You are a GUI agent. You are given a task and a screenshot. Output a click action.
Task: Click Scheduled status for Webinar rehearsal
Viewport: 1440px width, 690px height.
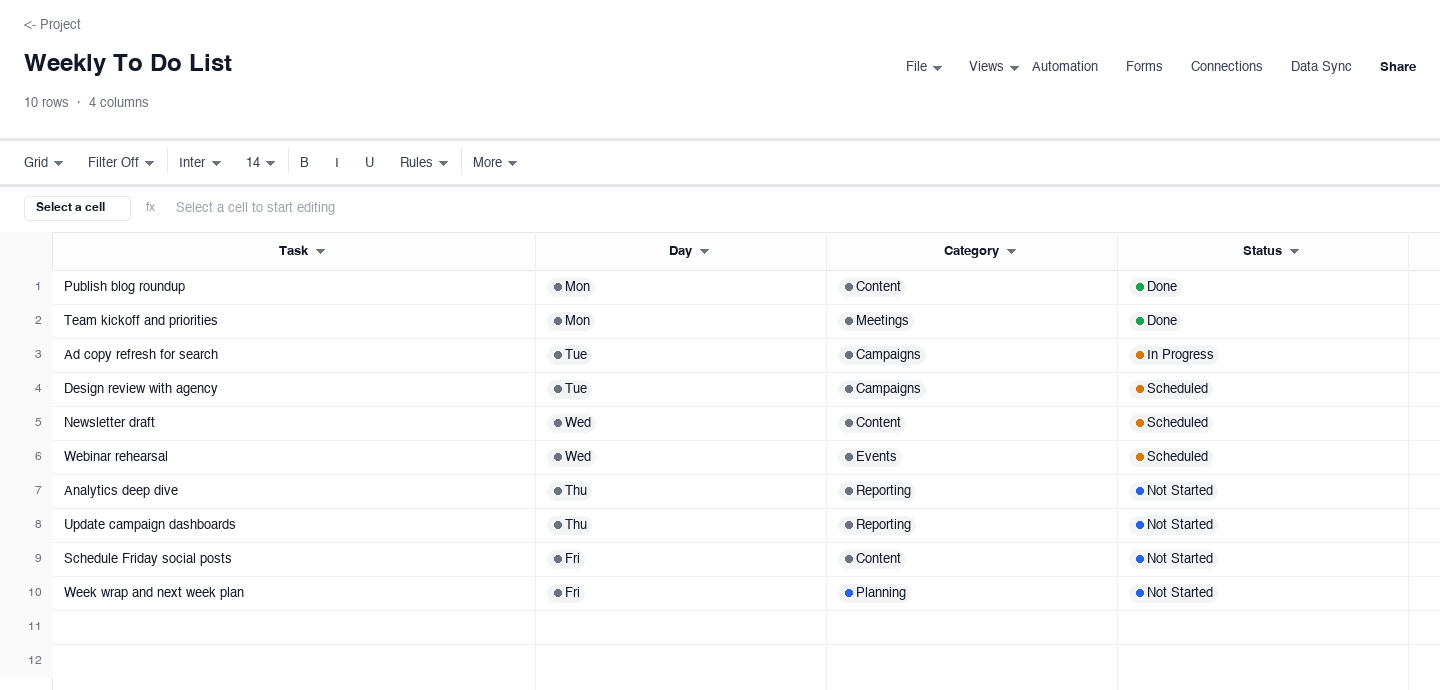point(1172,457)
